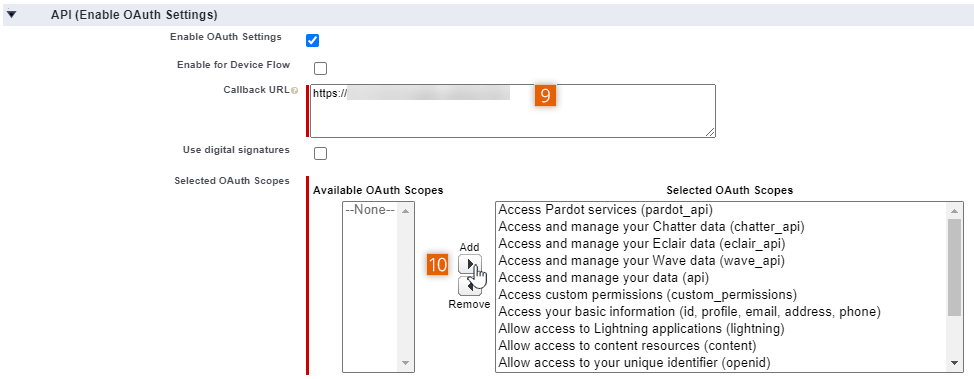Click the Available Scopes scroll down arrow

point(406,363)
